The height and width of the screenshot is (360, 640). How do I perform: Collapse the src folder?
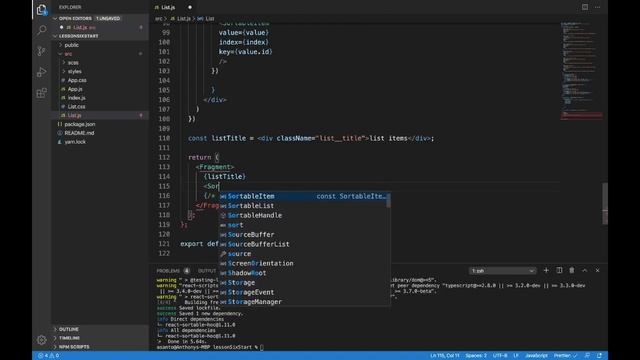tap(60, 54)
